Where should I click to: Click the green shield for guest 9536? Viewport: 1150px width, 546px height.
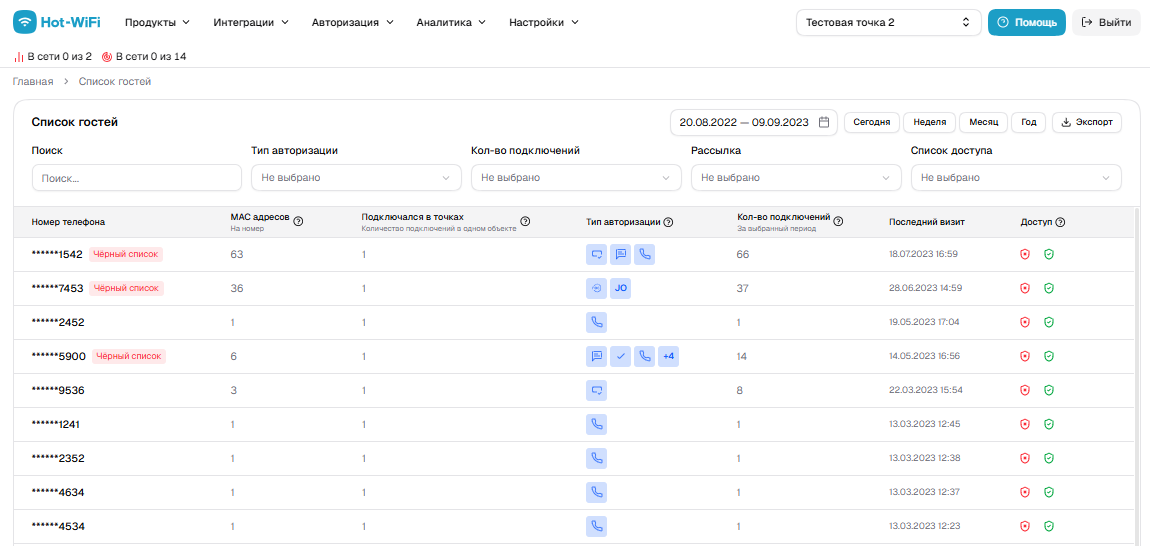1049,390
